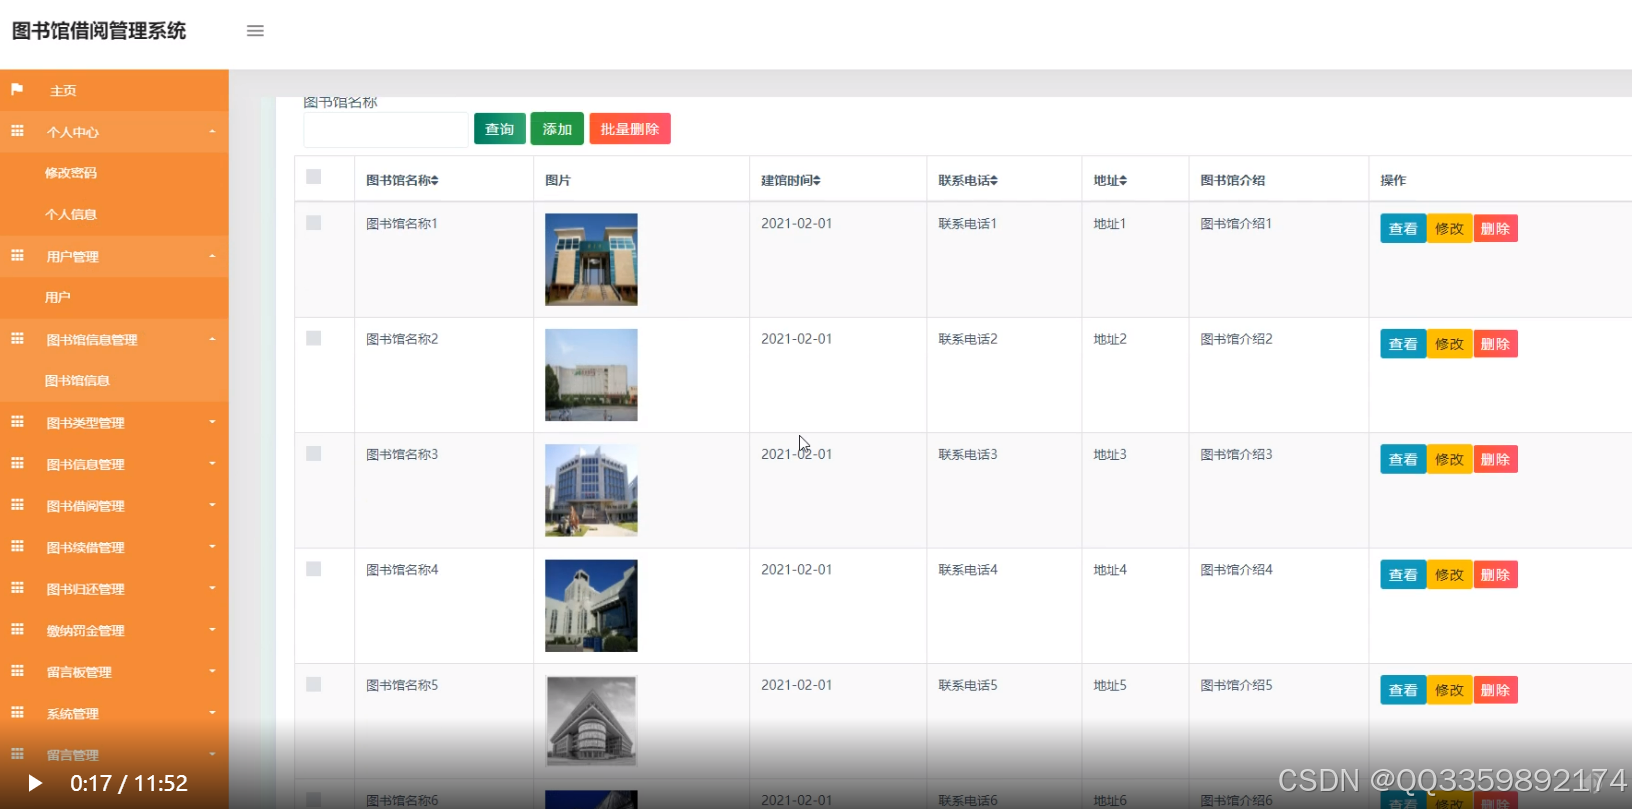The width and height of the screenshot is (1632, 809).
Task: Click the grid icon beside 图书续借管理
Action: click(x=17, y=547)
